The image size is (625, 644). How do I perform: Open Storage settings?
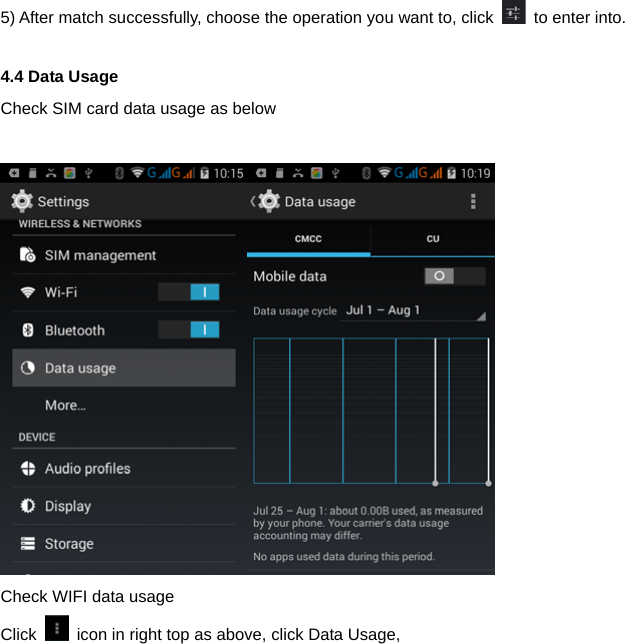[124, 544]
